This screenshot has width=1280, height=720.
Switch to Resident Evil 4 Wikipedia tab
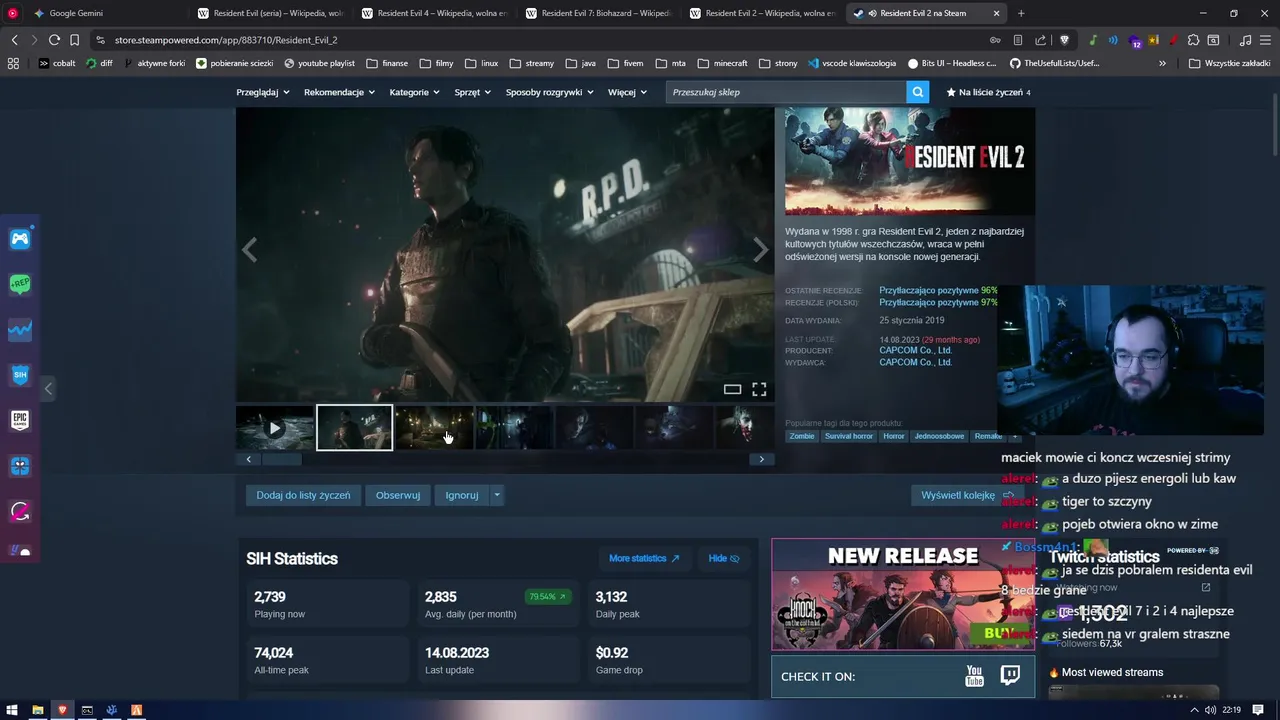click(434, 13)
